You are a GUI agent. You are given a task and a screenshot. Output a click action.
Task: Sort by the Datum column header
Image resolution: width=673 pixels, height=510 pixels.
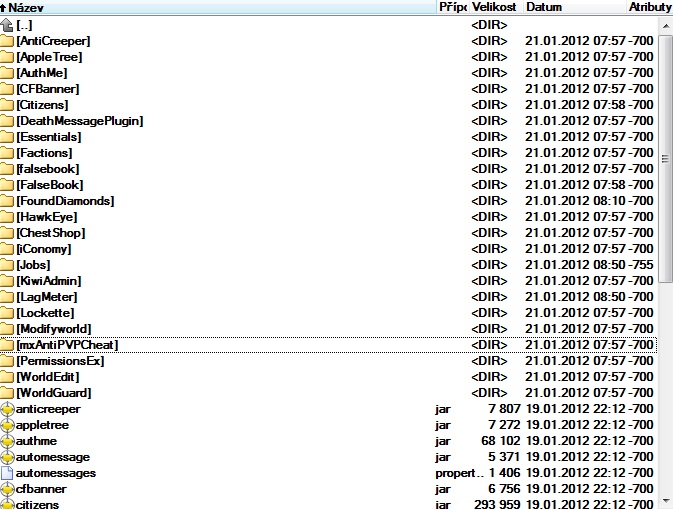click(574, 7)
